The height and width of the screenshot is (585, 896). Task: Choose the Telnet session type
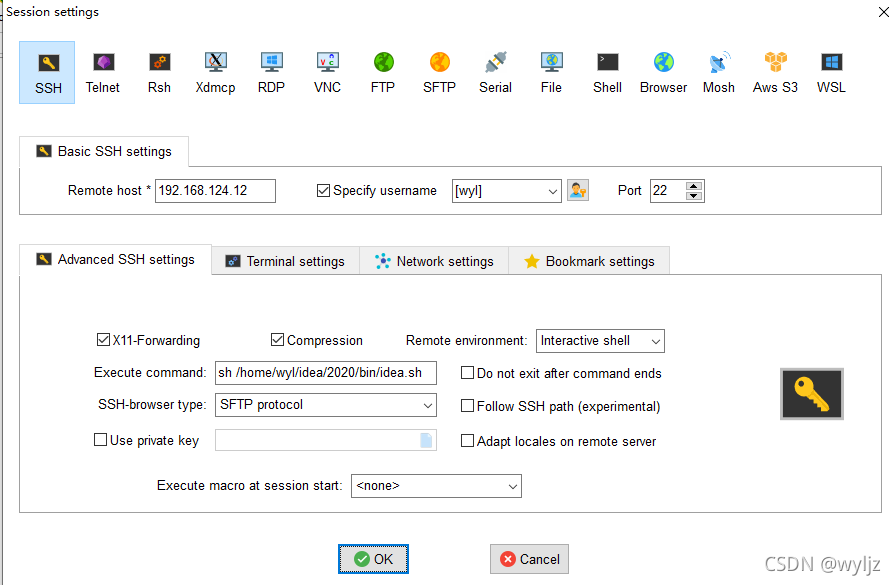103,73
